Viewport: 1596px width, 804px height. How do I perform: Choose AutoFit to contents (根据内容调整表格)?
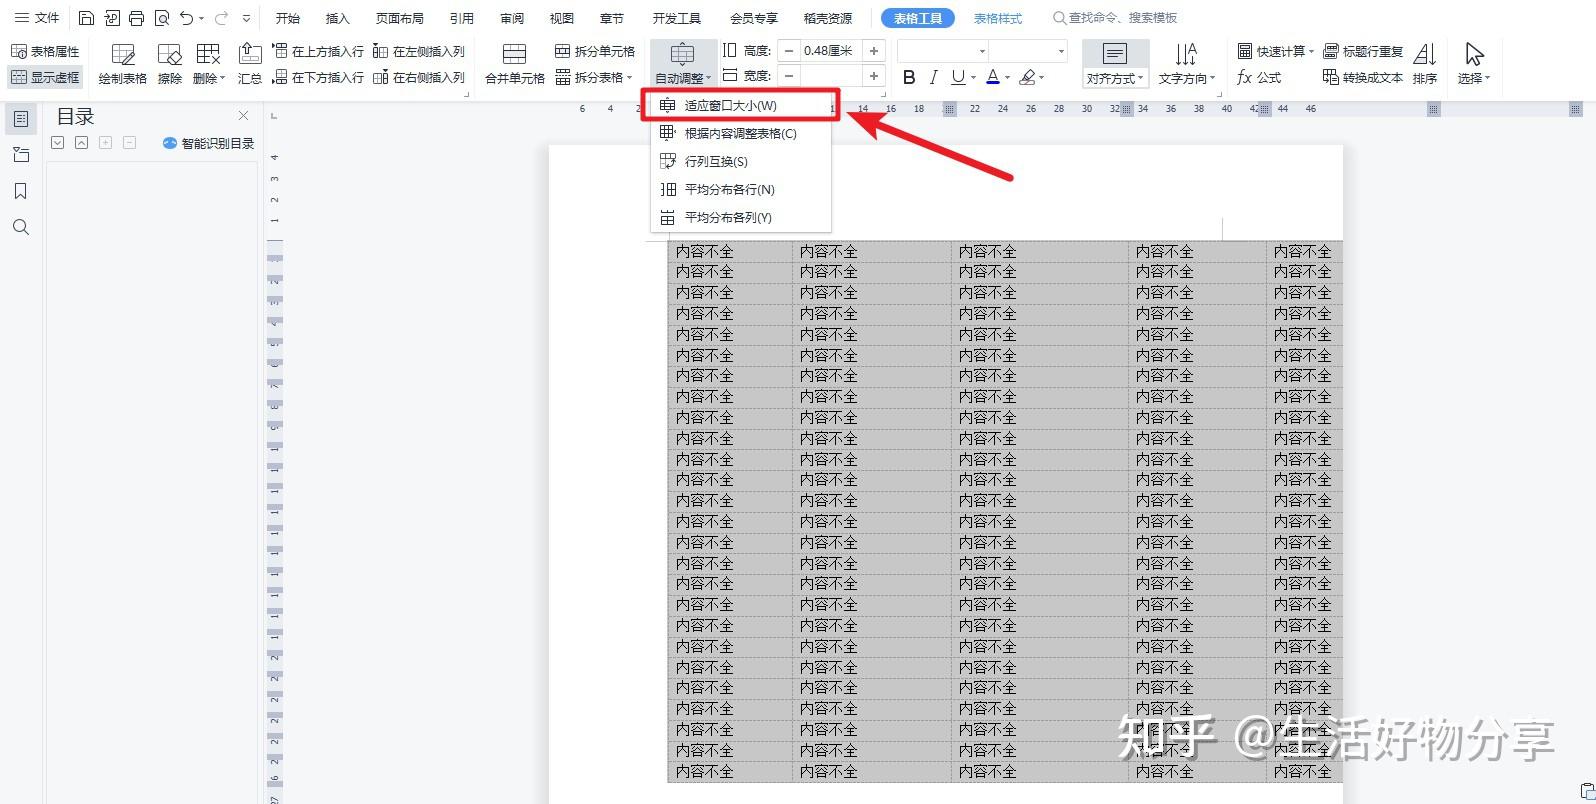[x=740, y=133]
